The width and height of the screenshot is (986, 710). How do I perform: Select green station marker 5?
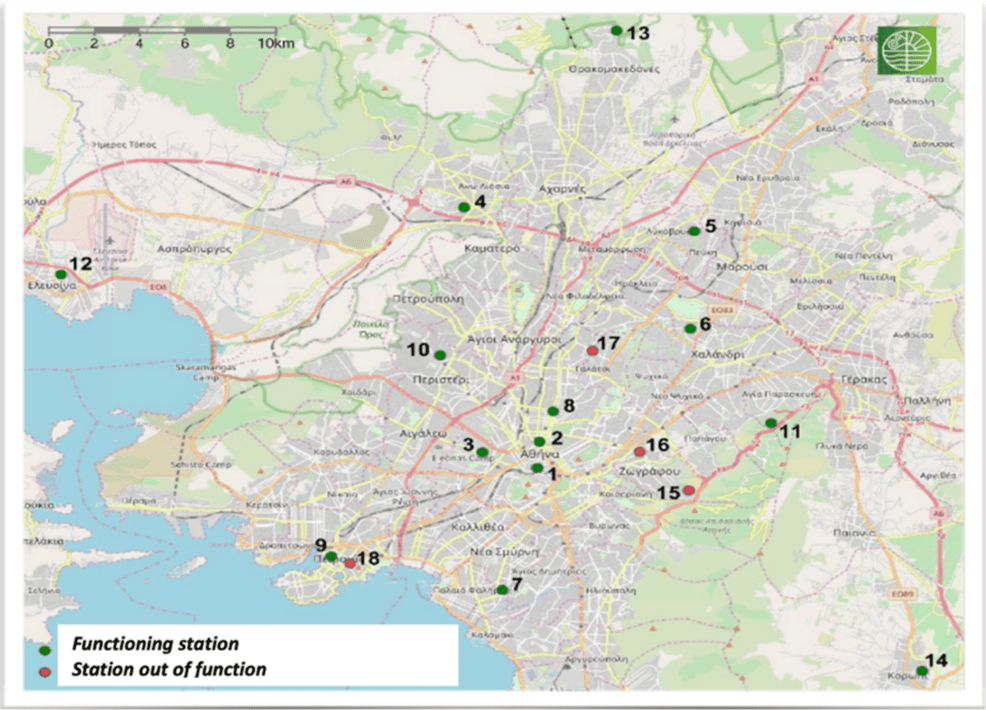tap(694, 231)
